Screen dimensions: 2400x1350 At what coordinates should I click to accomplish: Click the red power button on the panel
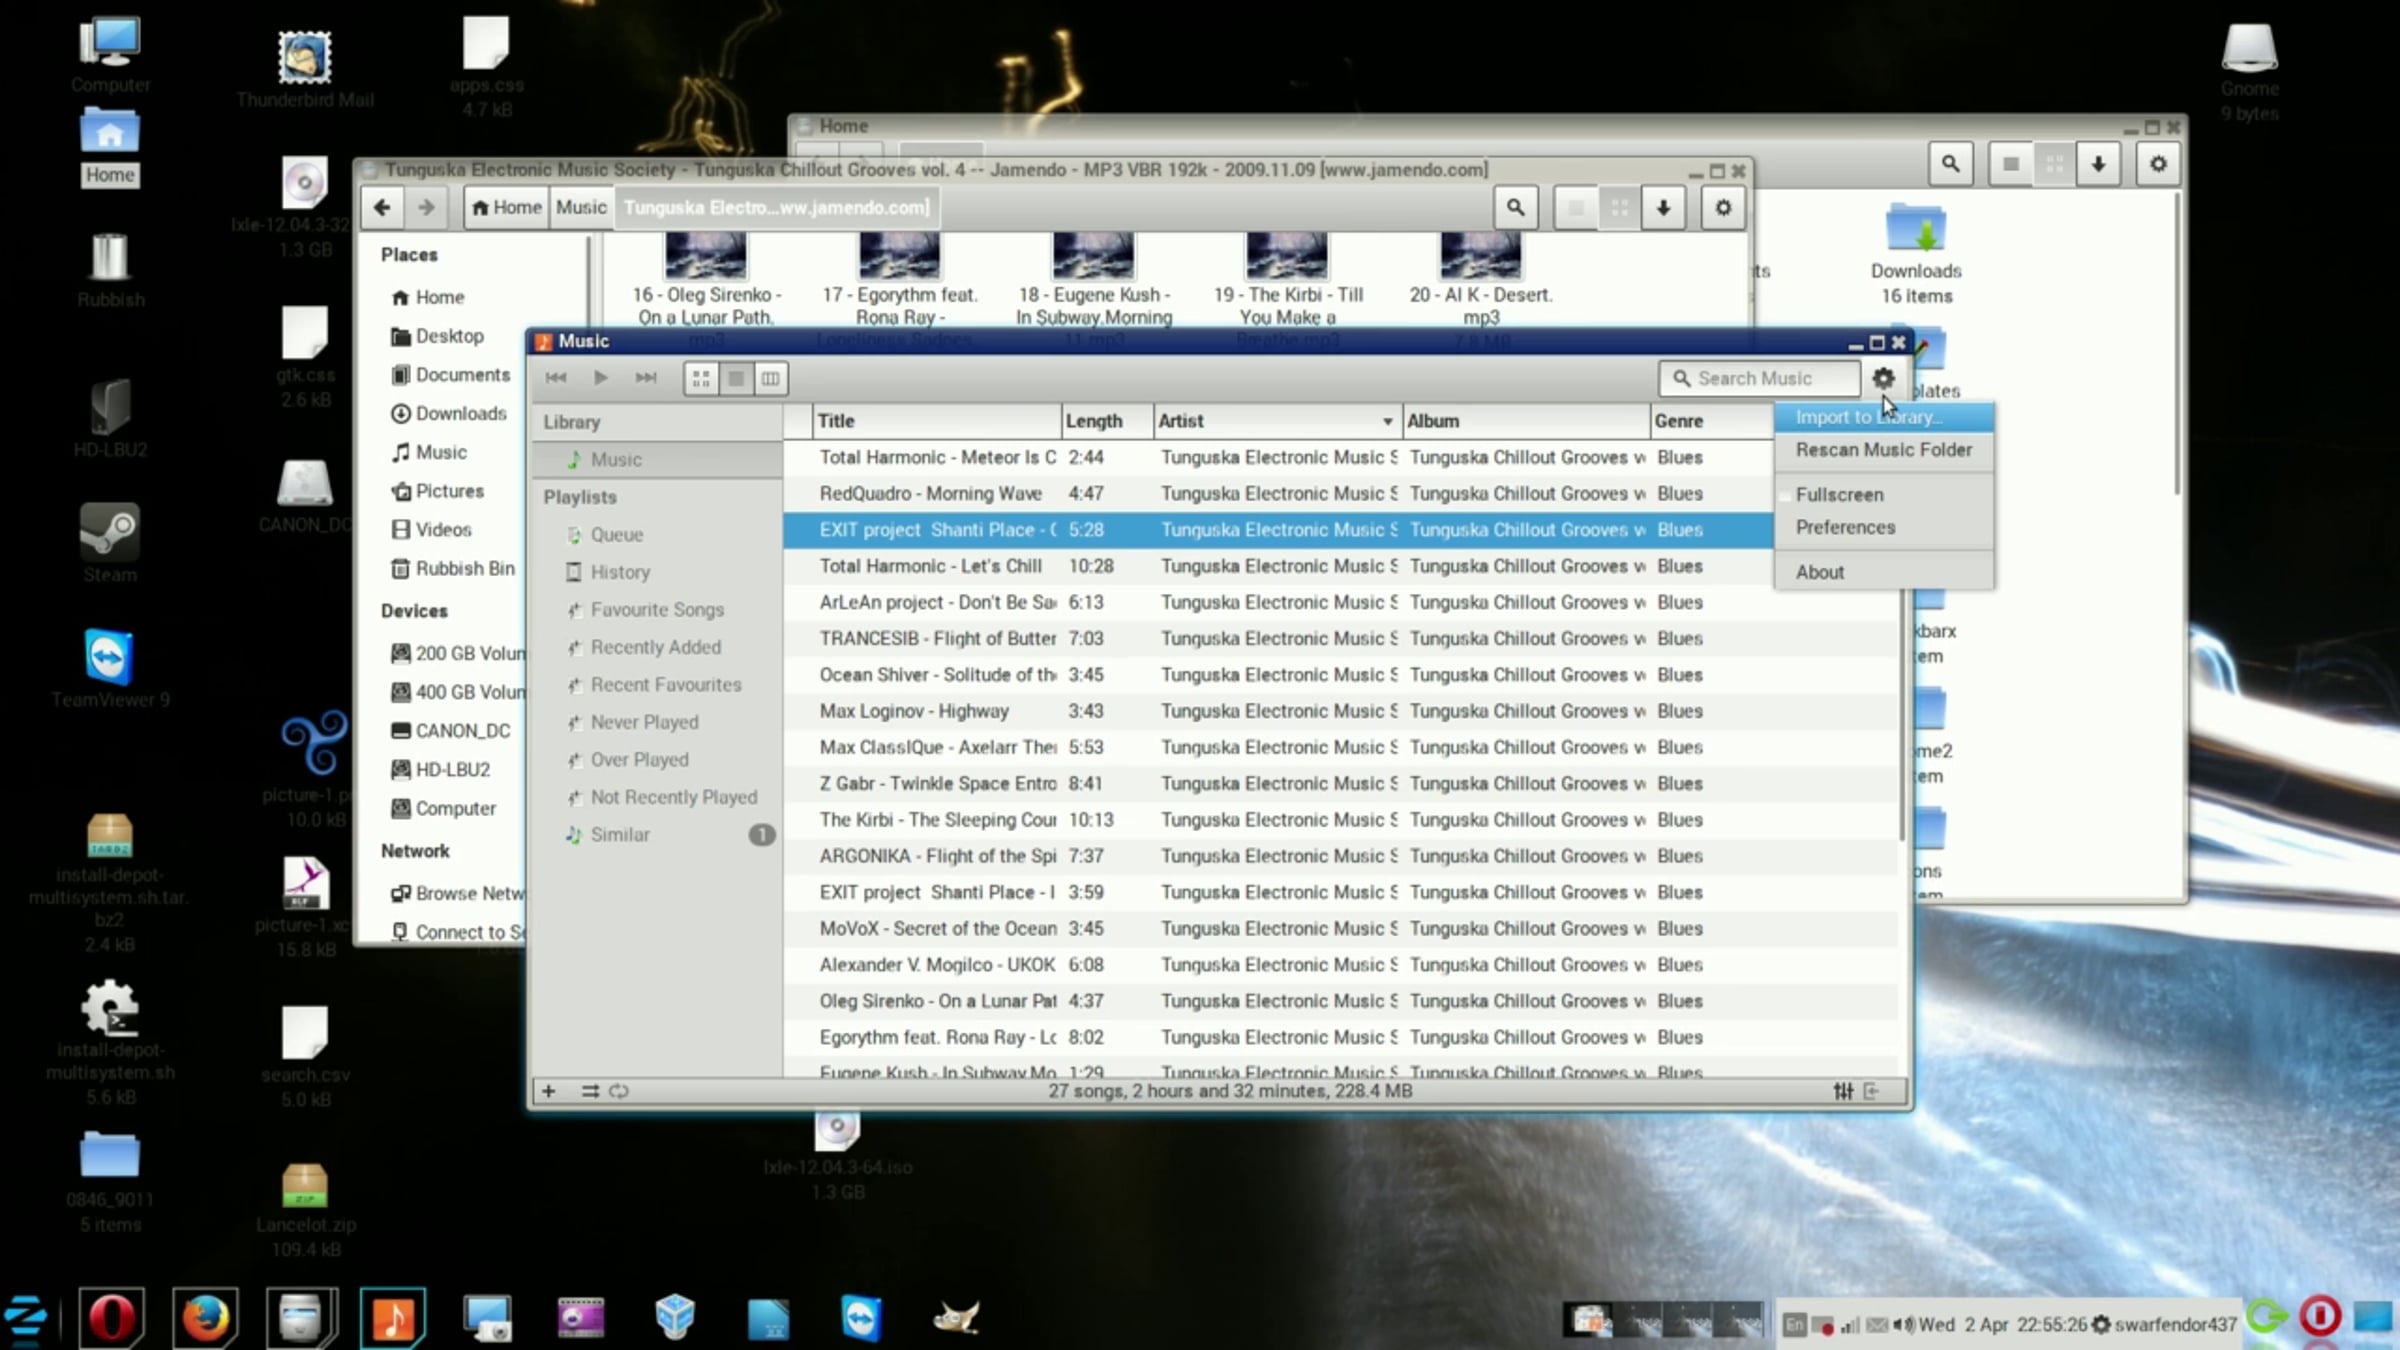coord(2320,1316)
